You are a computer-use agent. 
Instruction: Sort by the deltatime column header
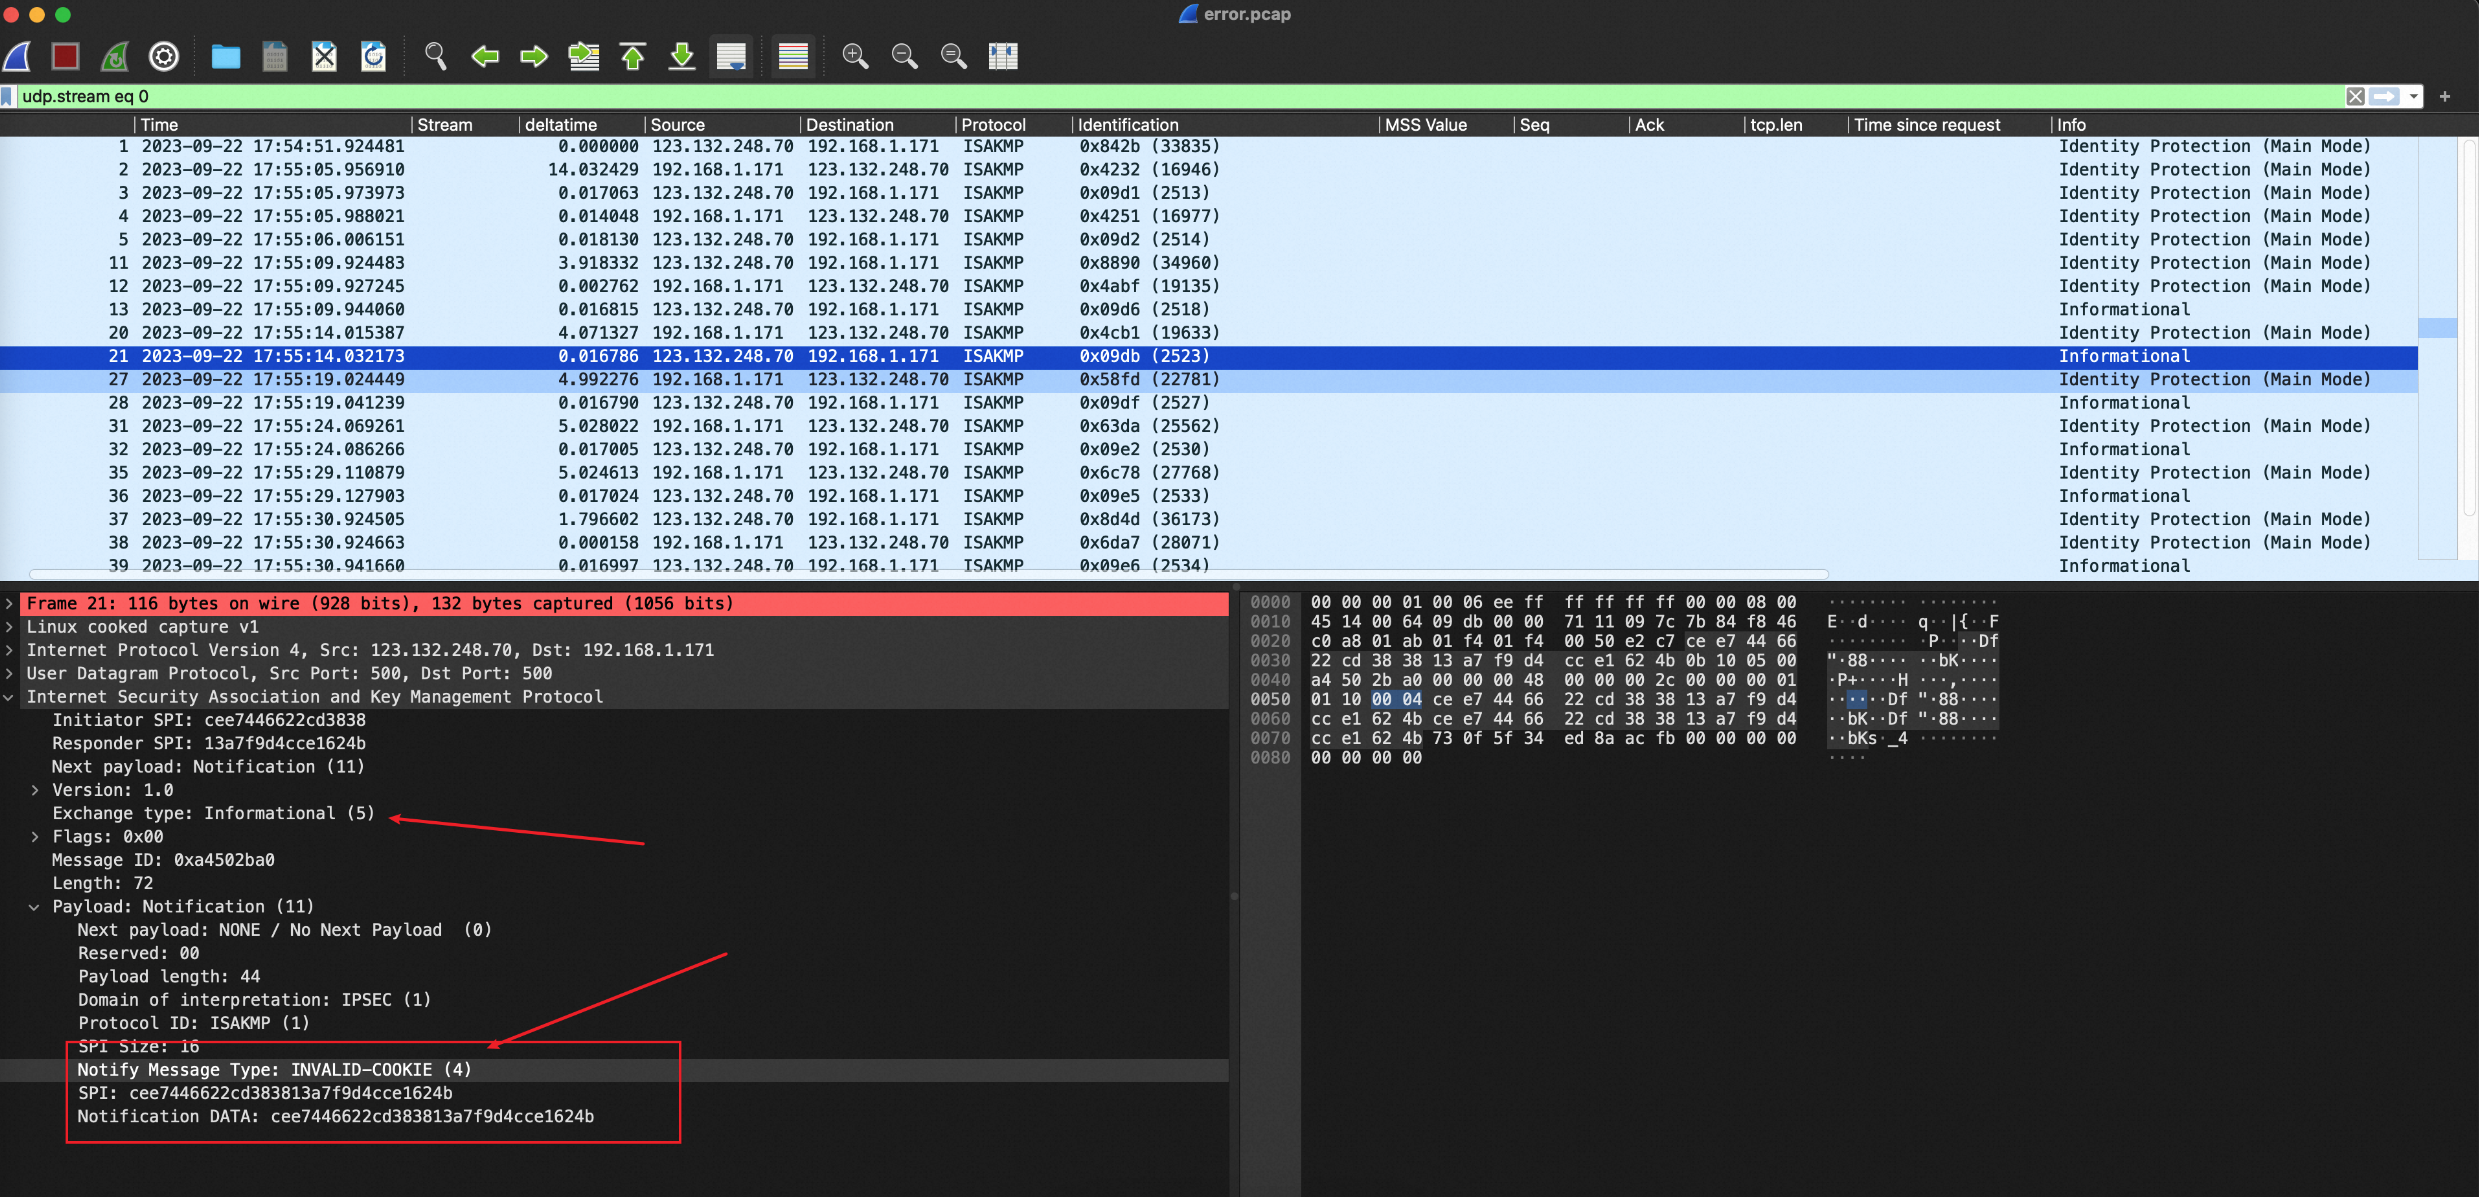tap(560, 125)
